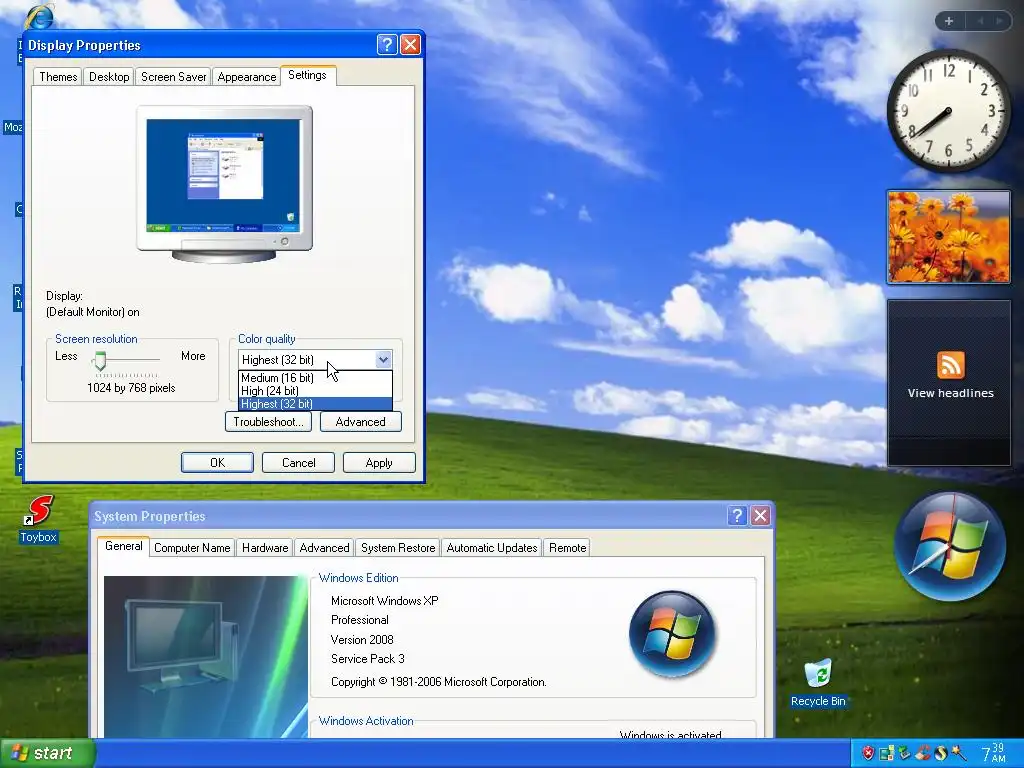The image size is (1024, 768).
Task: Open the Computer Name tab
Action: pos(192,548)
